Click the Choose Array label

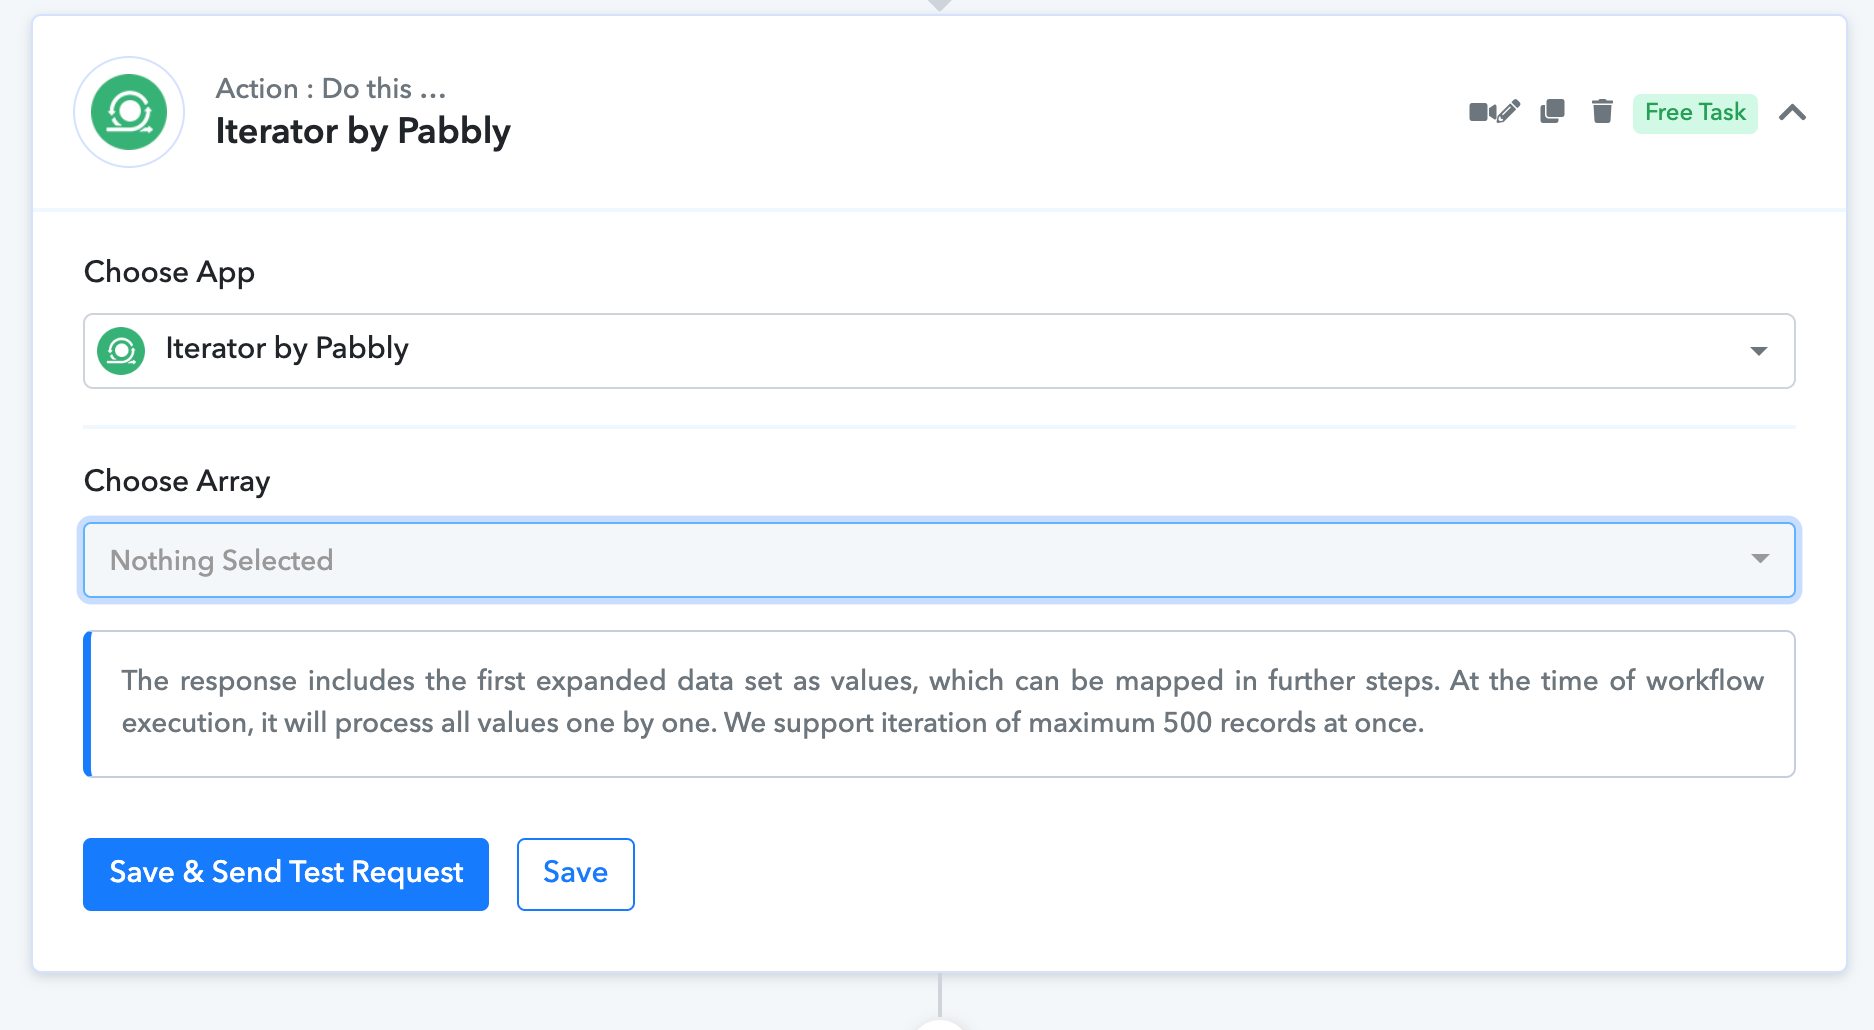click(177, 481)
